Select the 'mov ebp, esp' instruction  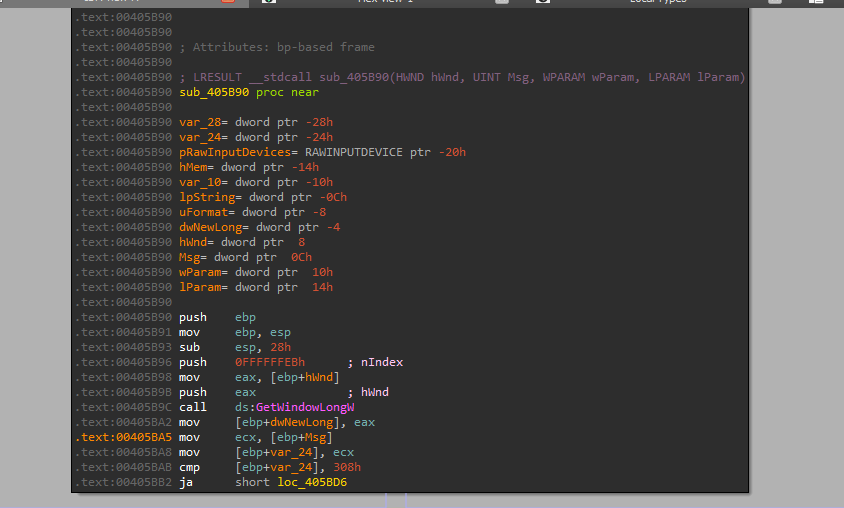235,333
